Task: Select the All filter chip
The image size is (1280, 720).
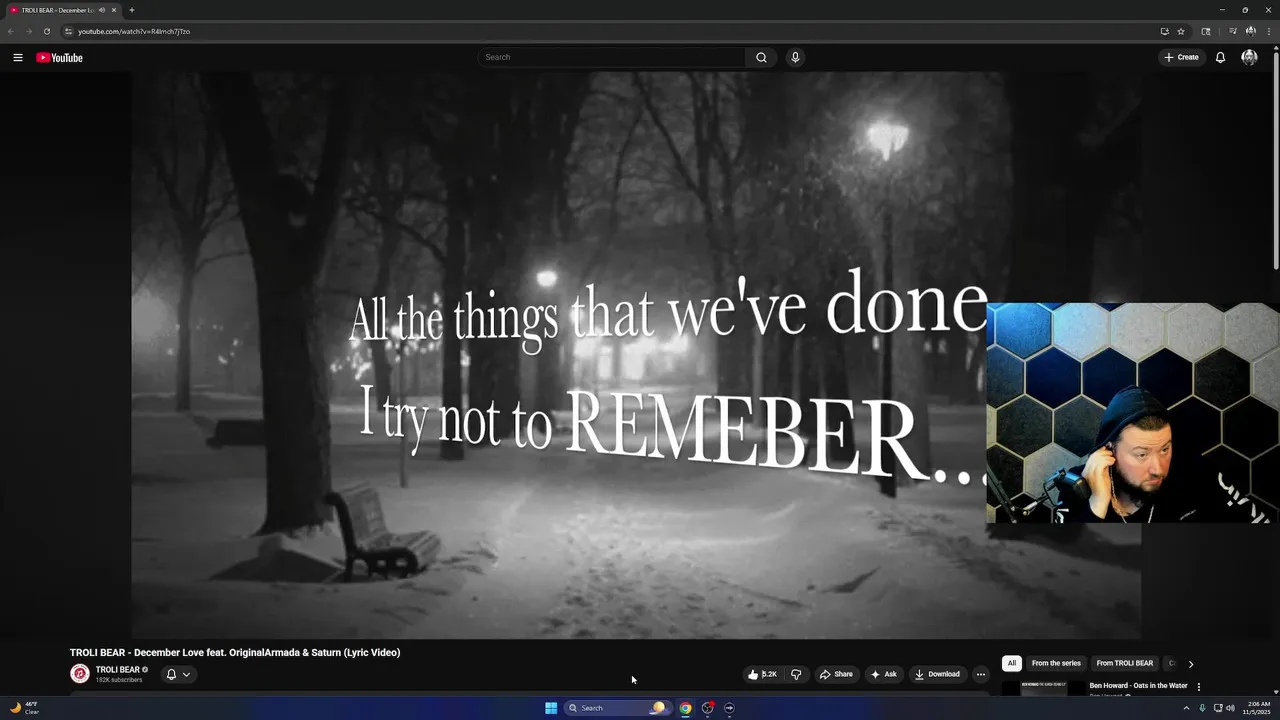Action: 1011,663
